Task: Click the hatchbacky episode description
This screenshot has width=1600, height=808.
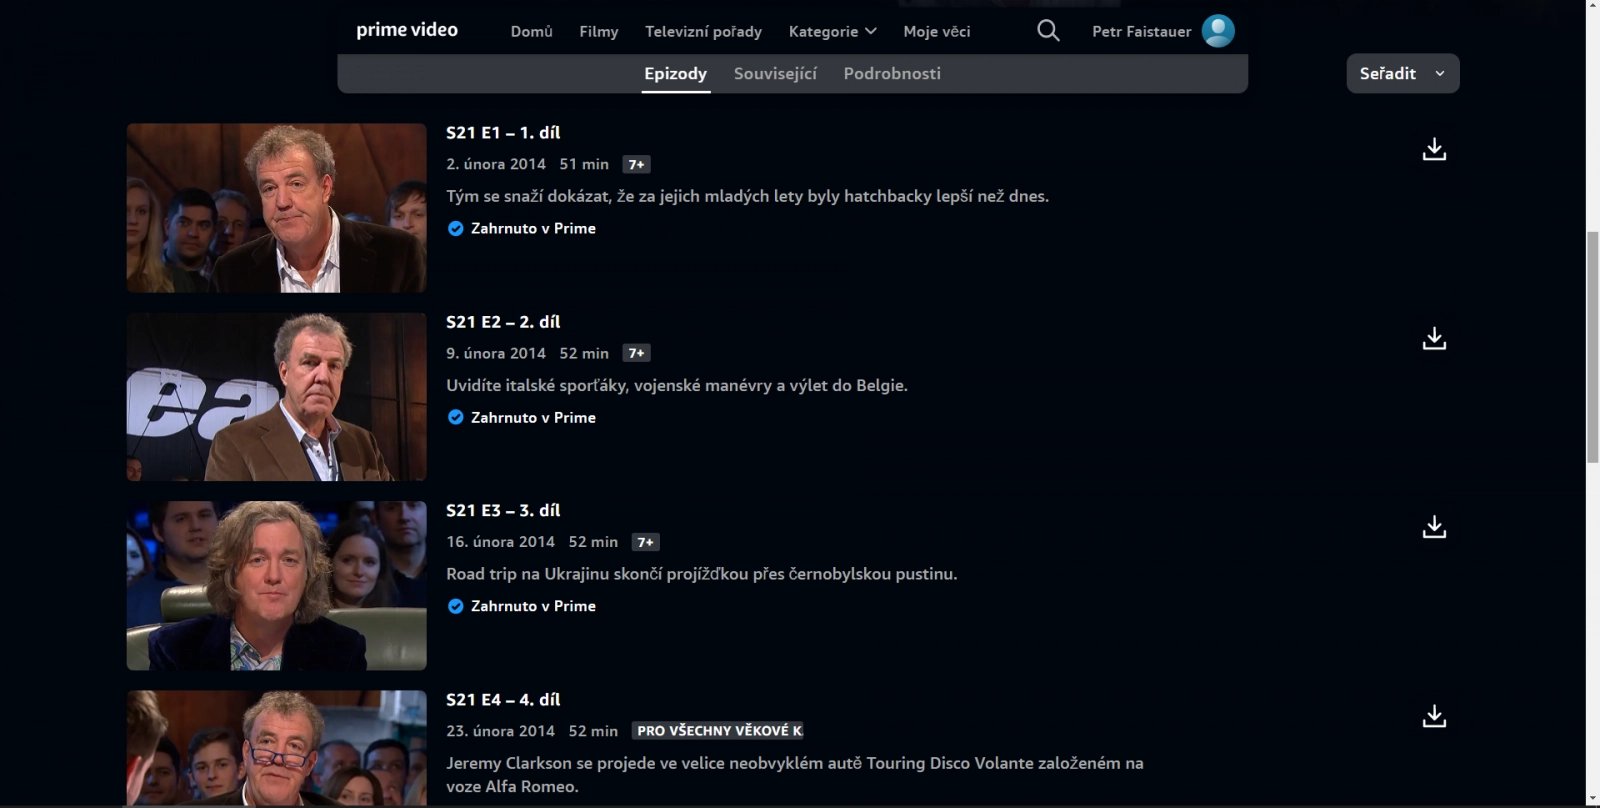Action: click(747, 196)
